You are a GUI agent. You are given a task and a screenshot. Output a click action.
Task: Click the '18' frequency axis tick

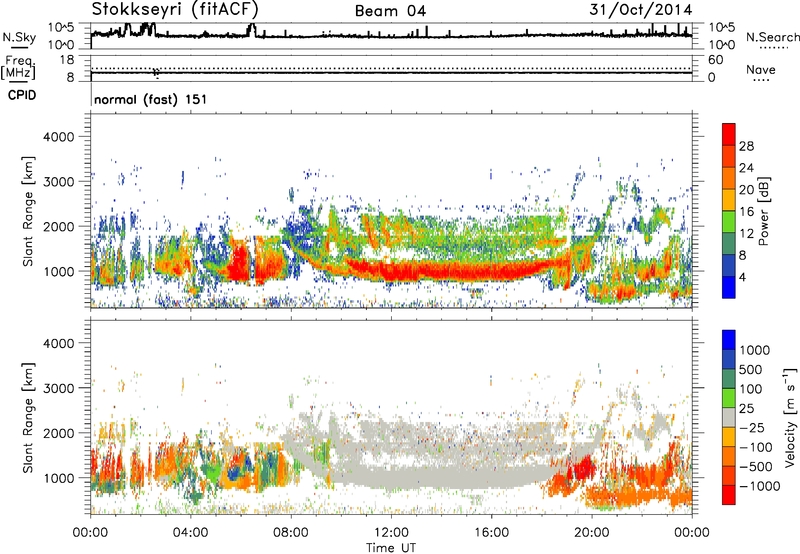67,60
